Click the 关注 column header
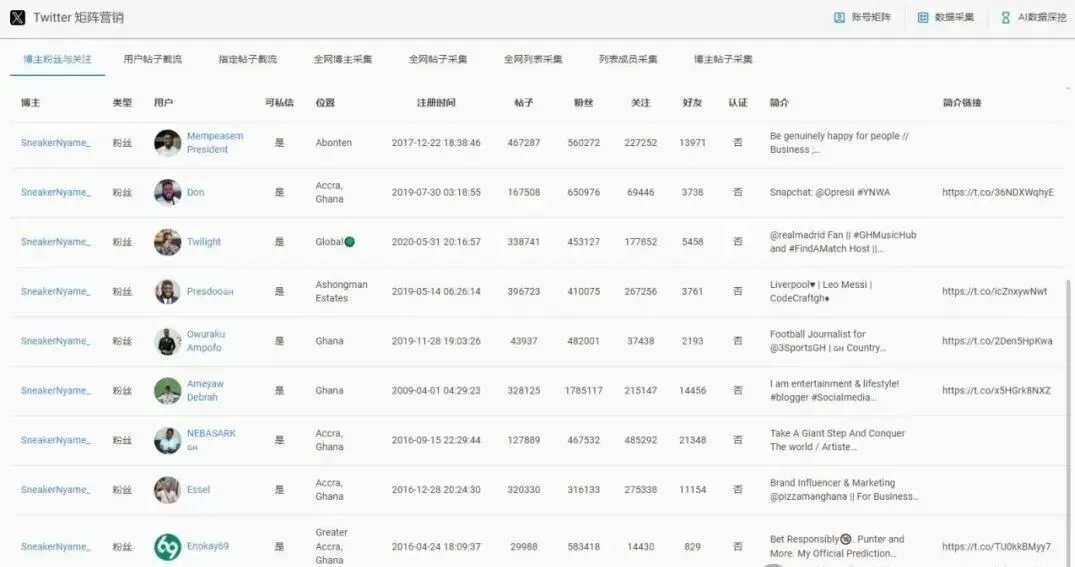1075x567 pixels. click(x=640, y=102)
